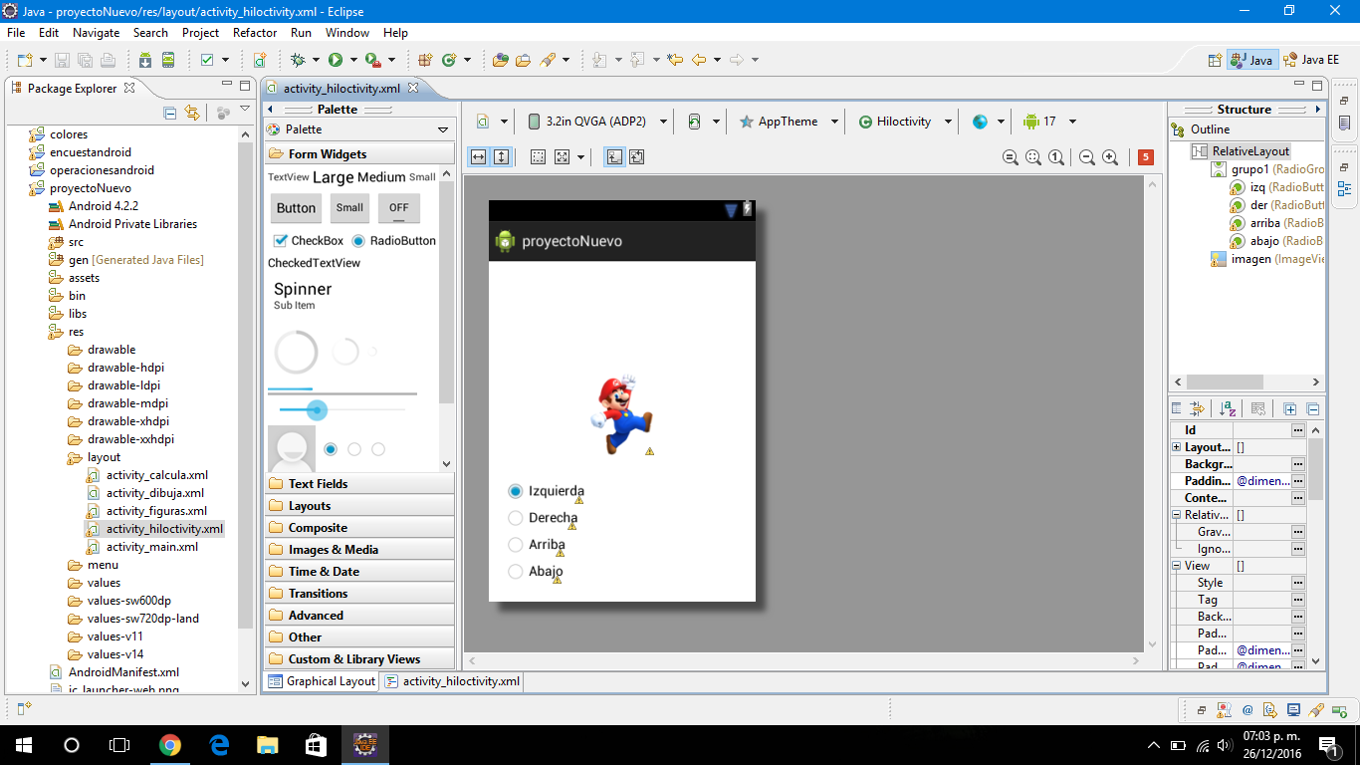Open the Java perspective
The height and width of the screenshot is (765, 1360).
click(x=1251, y=60)
